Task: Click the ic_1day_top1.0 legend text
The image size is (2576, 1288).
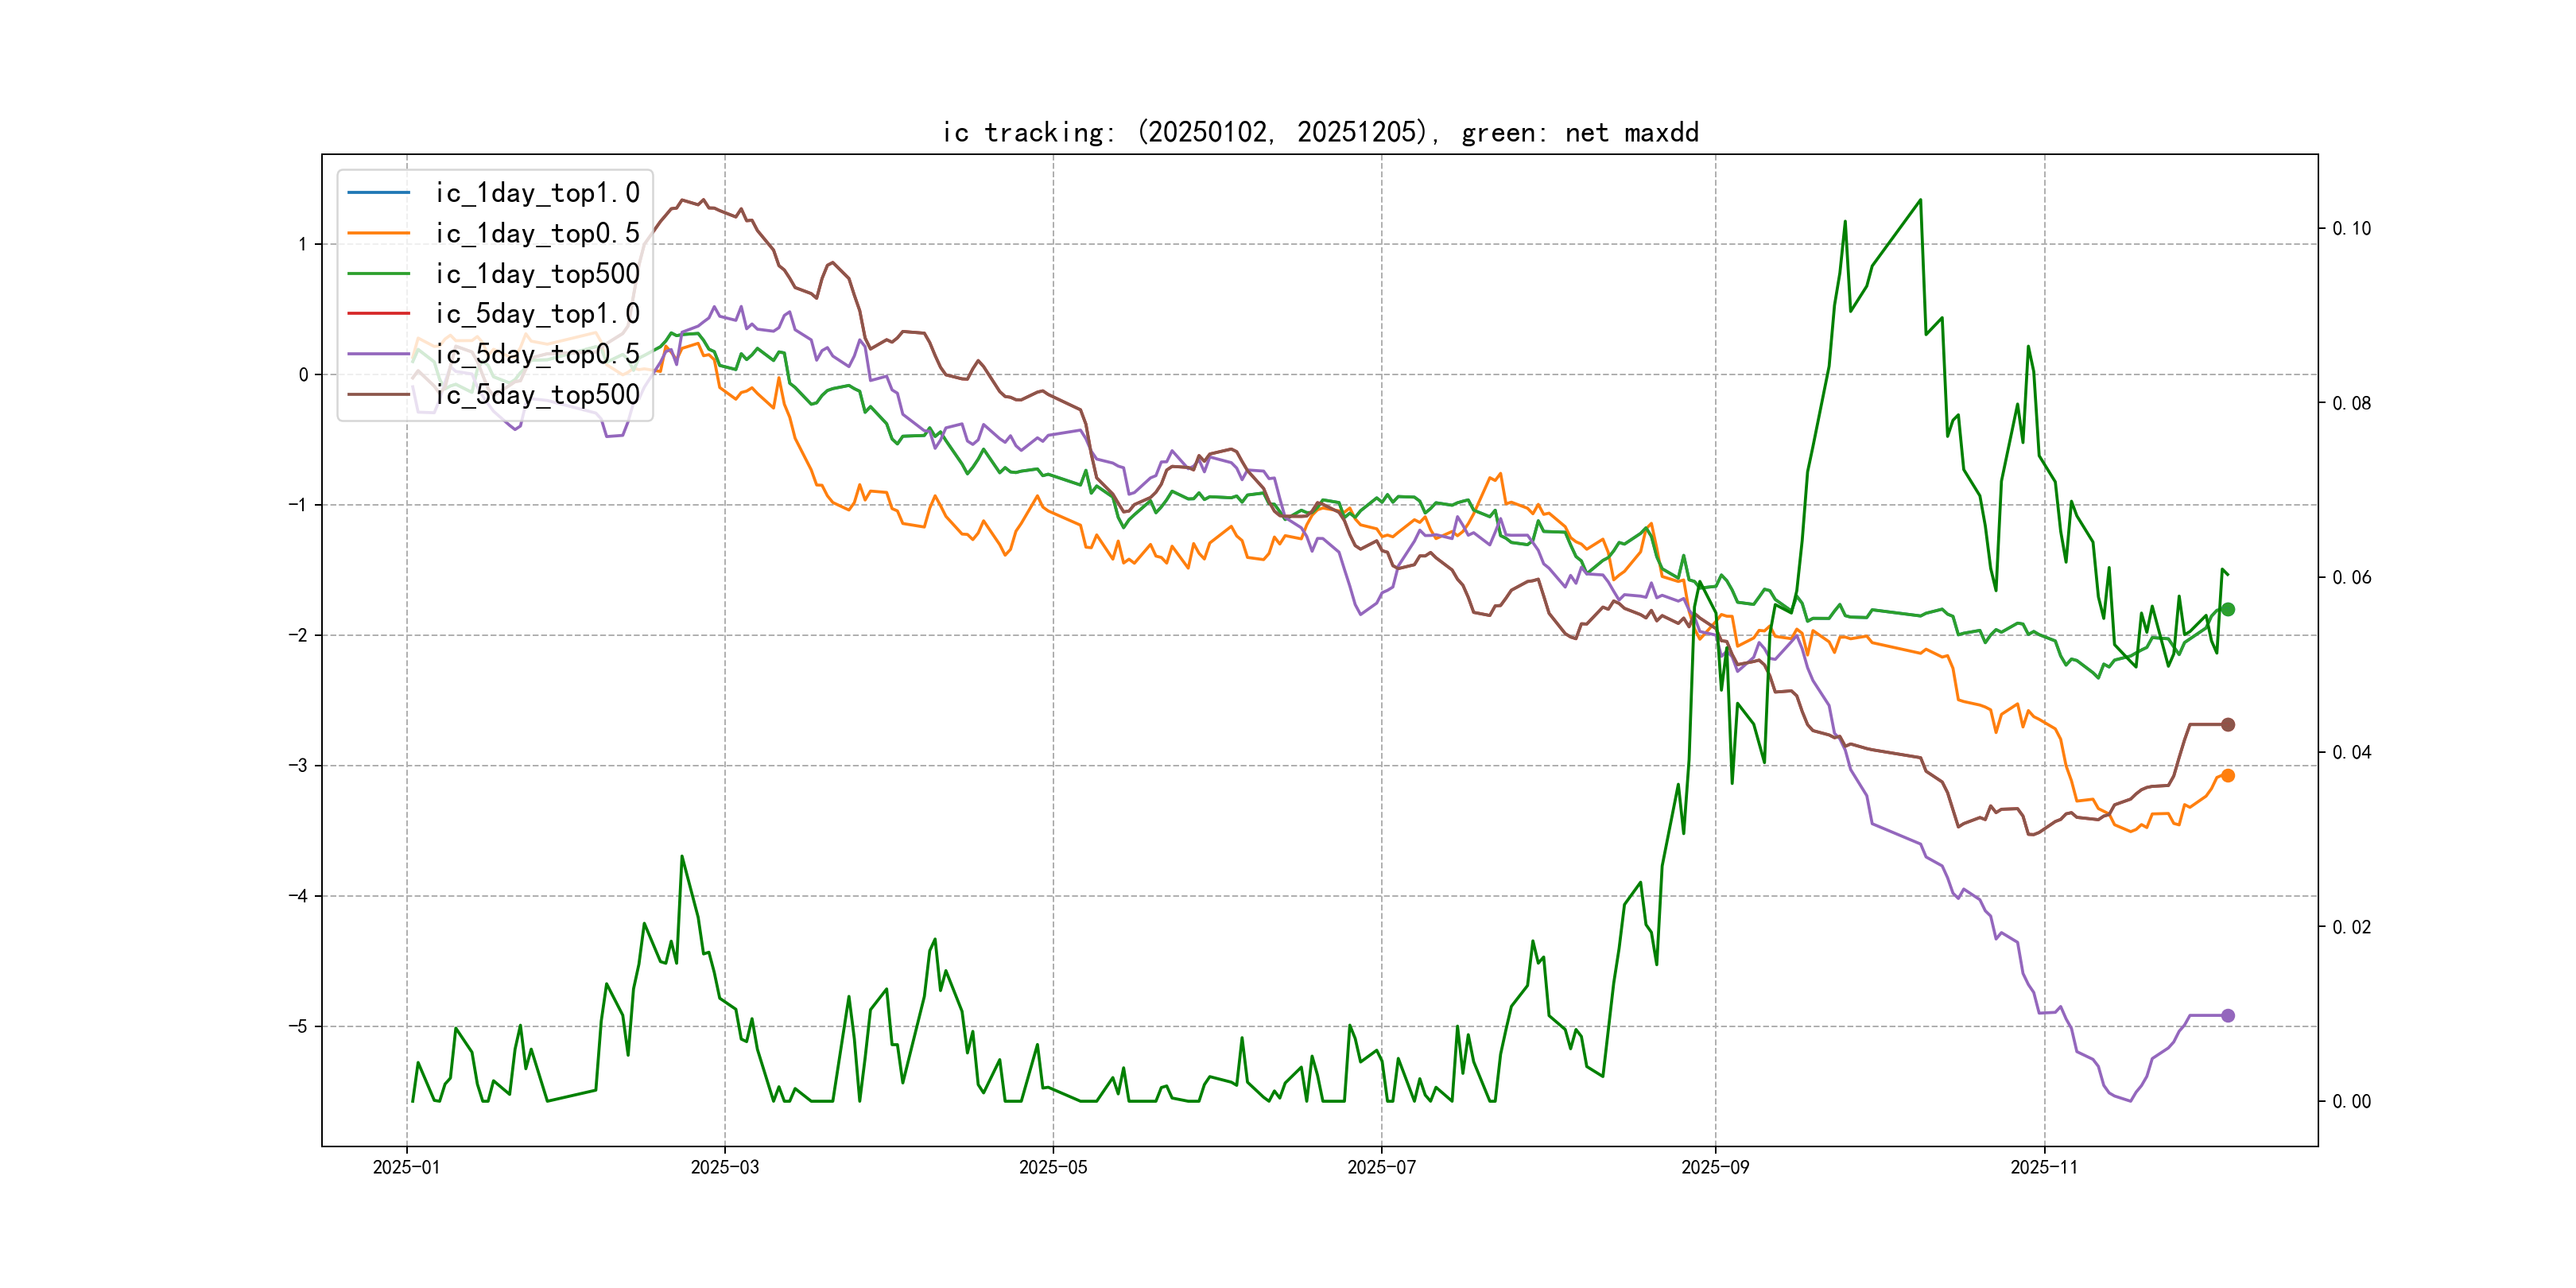Action: [537, 192]
